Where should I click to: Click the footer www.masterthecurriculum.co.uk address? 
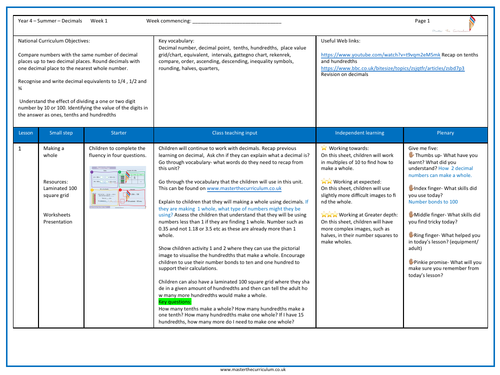click(x=253, y=369)
